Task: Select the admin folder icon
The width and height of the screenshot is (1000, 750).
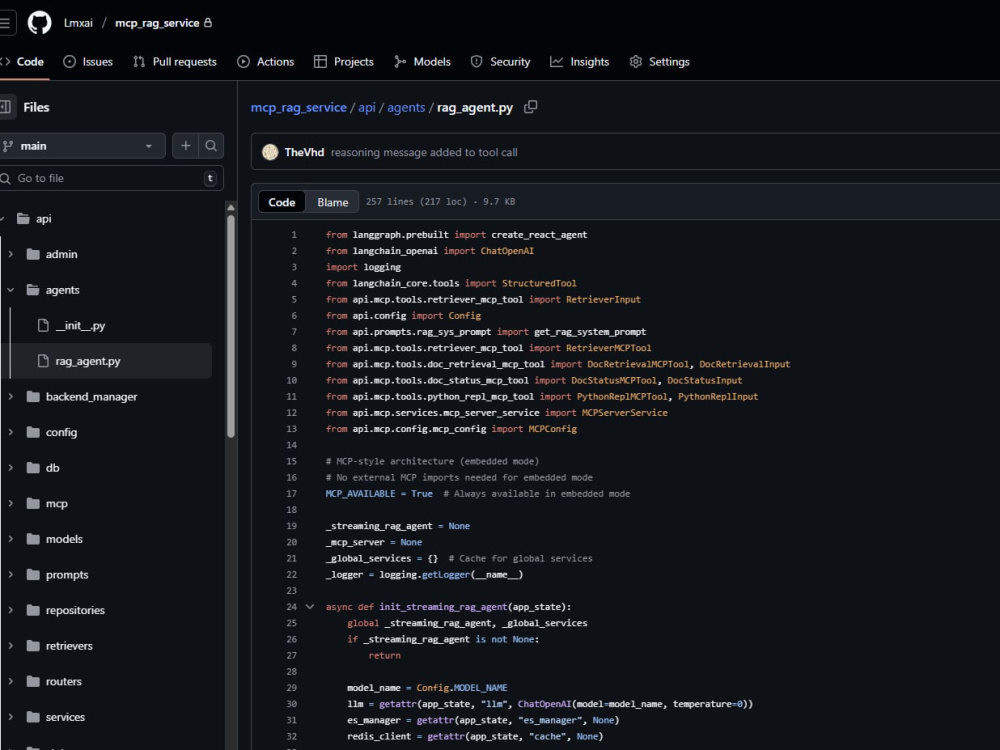Action: tap(33, 254)
